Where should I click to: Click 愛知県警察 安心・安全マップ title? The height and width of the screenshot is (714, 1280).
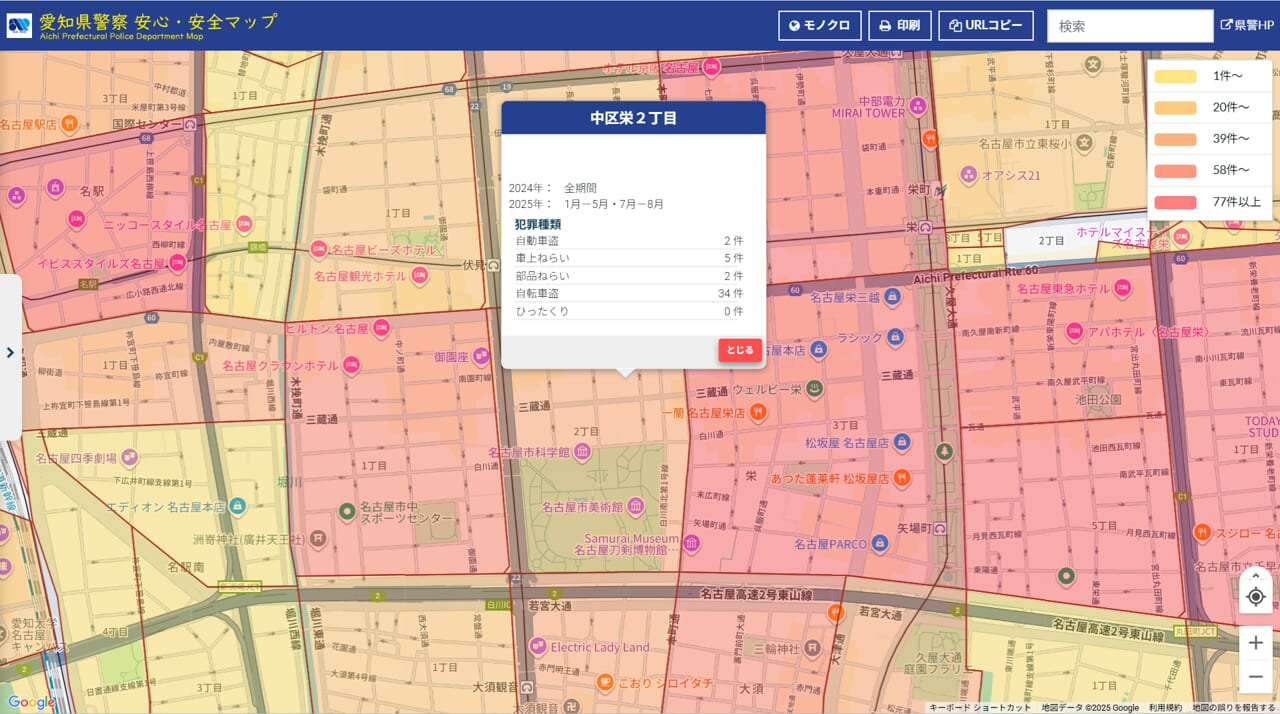pyautogui.click(x=158, y=21)
